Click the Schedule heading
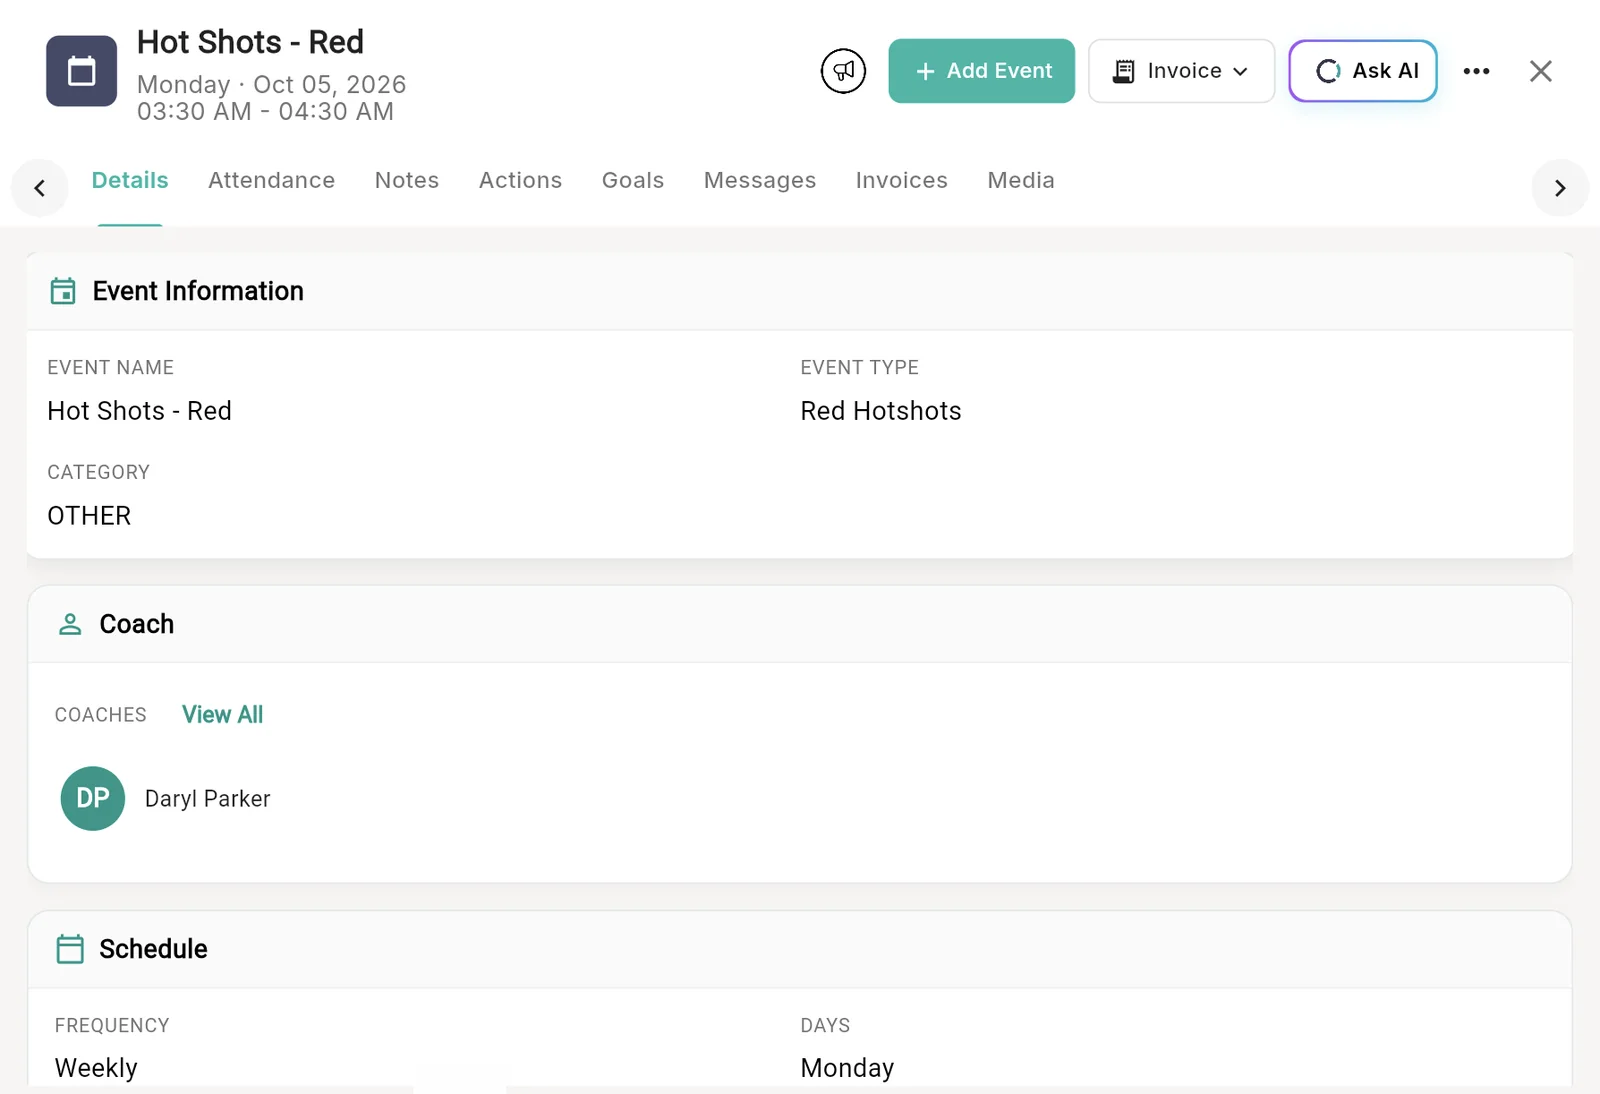The width and height of the screenshot is (1600, 1094). click(153, 949)
